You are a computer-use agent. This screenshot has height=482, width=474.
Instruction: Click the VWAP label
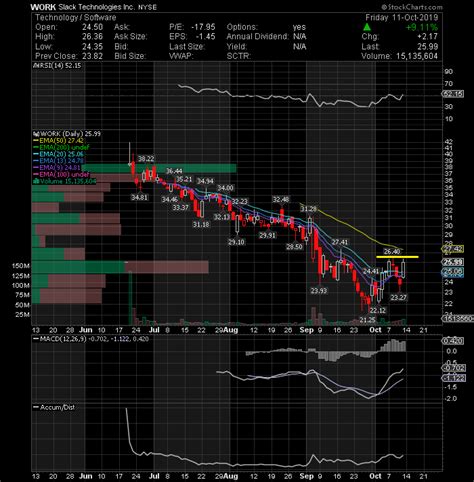point(181,56)
